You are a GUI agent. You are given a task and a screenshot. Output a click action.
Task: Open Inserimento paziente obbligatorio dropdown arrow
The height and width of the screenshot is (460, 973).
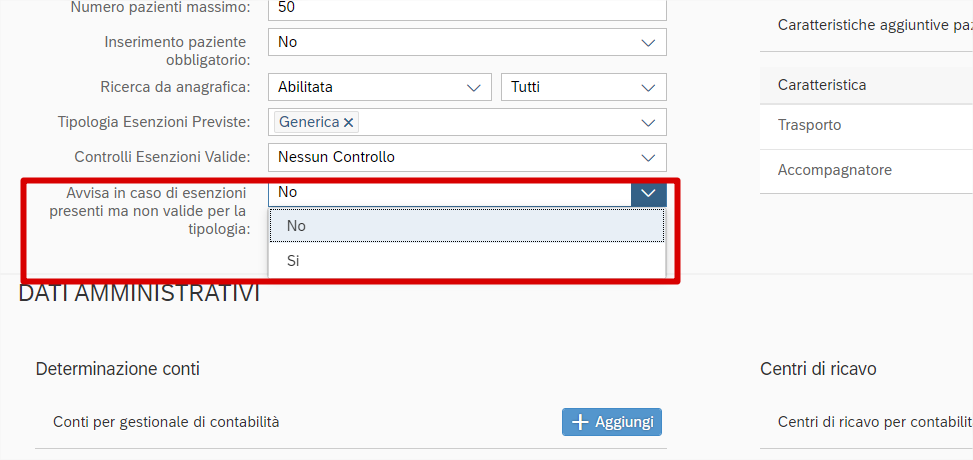click(x=648, y=42)
